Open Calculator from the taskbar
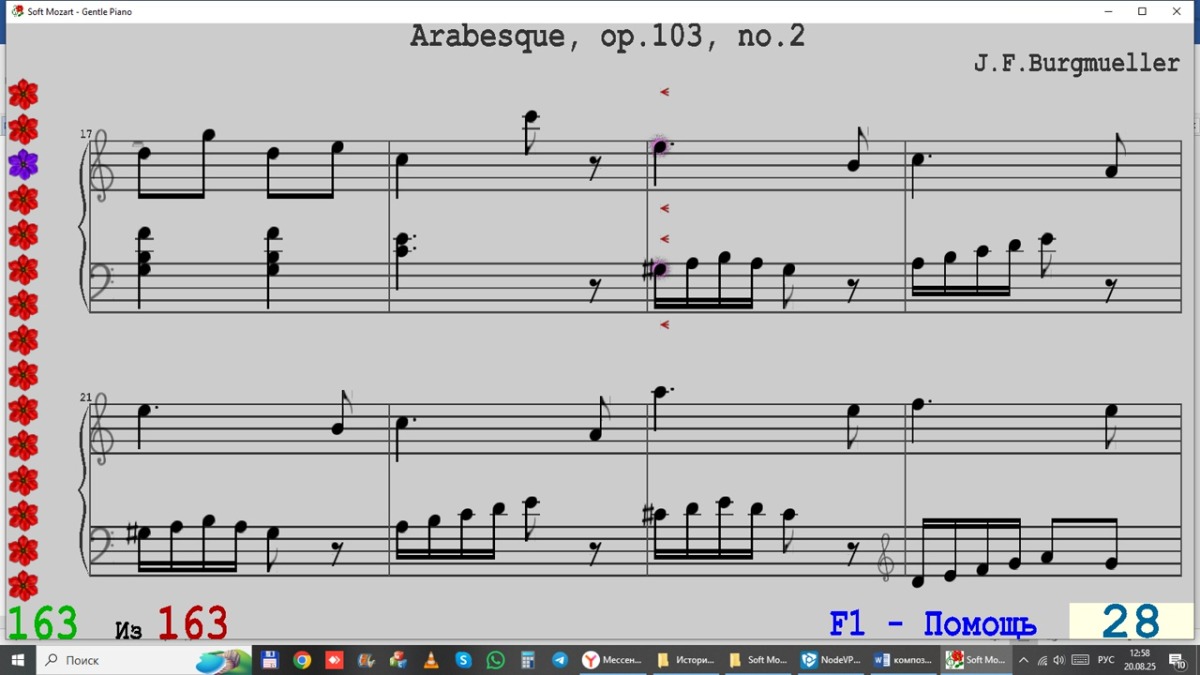 pos(527,660)
